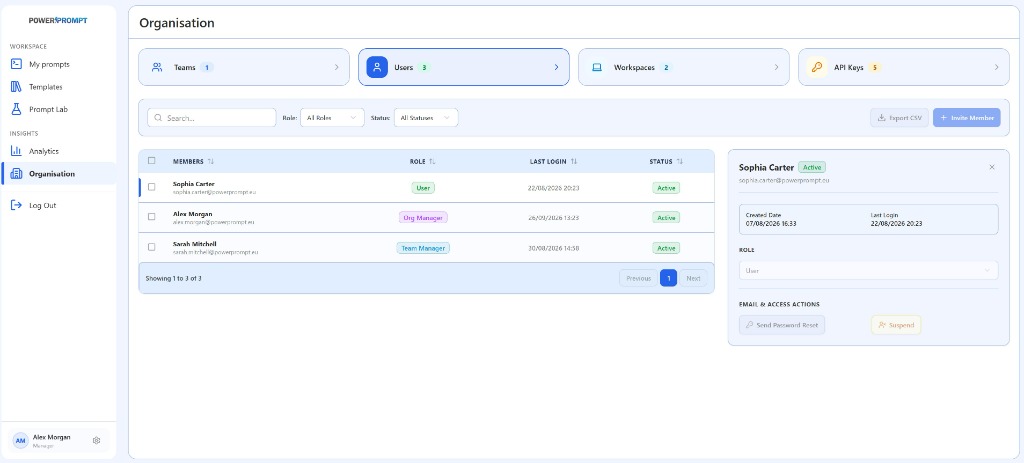Close the Sophia Carter detail panel
Image resolution: width=1024 pixels, height=463 pixels.
click(x=992, y=167)
